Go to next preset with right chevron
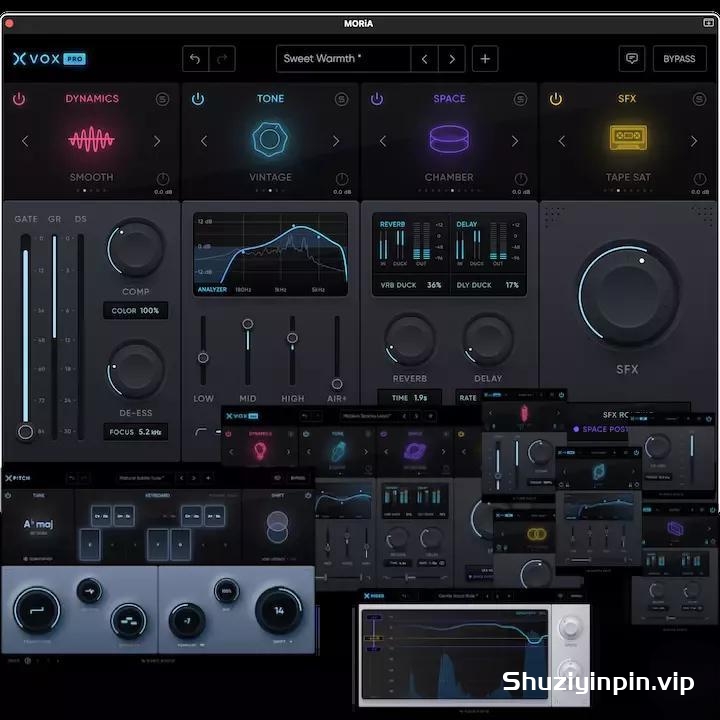Screen dimensions: 720x720 click(452, 59)
